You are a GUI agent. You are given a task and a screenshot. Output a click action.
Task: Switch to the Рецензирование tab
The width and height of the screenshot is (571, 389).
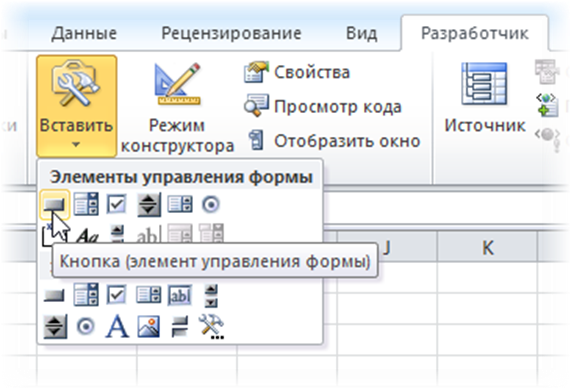tap(231, 33)
